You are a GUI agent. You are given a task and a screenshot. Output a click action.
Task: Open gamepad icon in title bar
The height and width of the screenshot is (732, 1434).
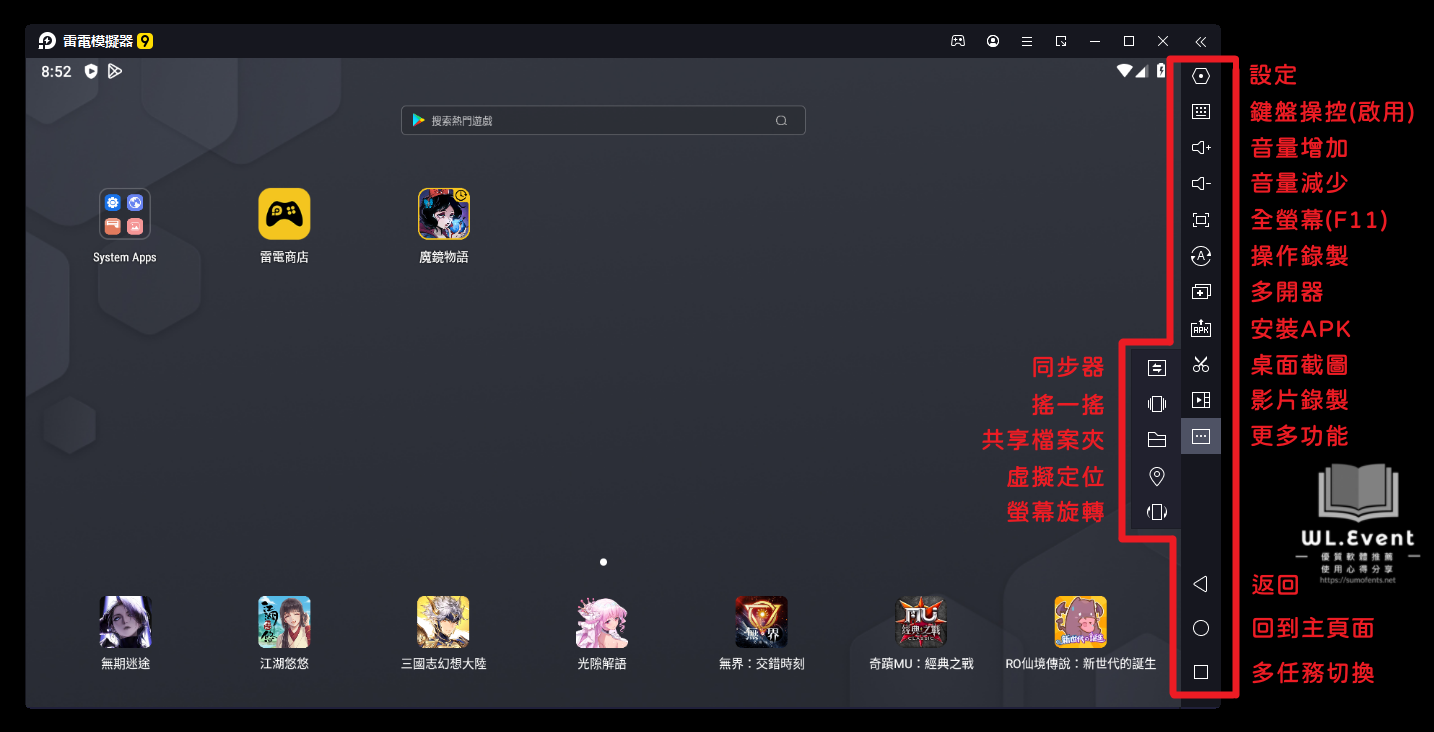tap(957, 41)
